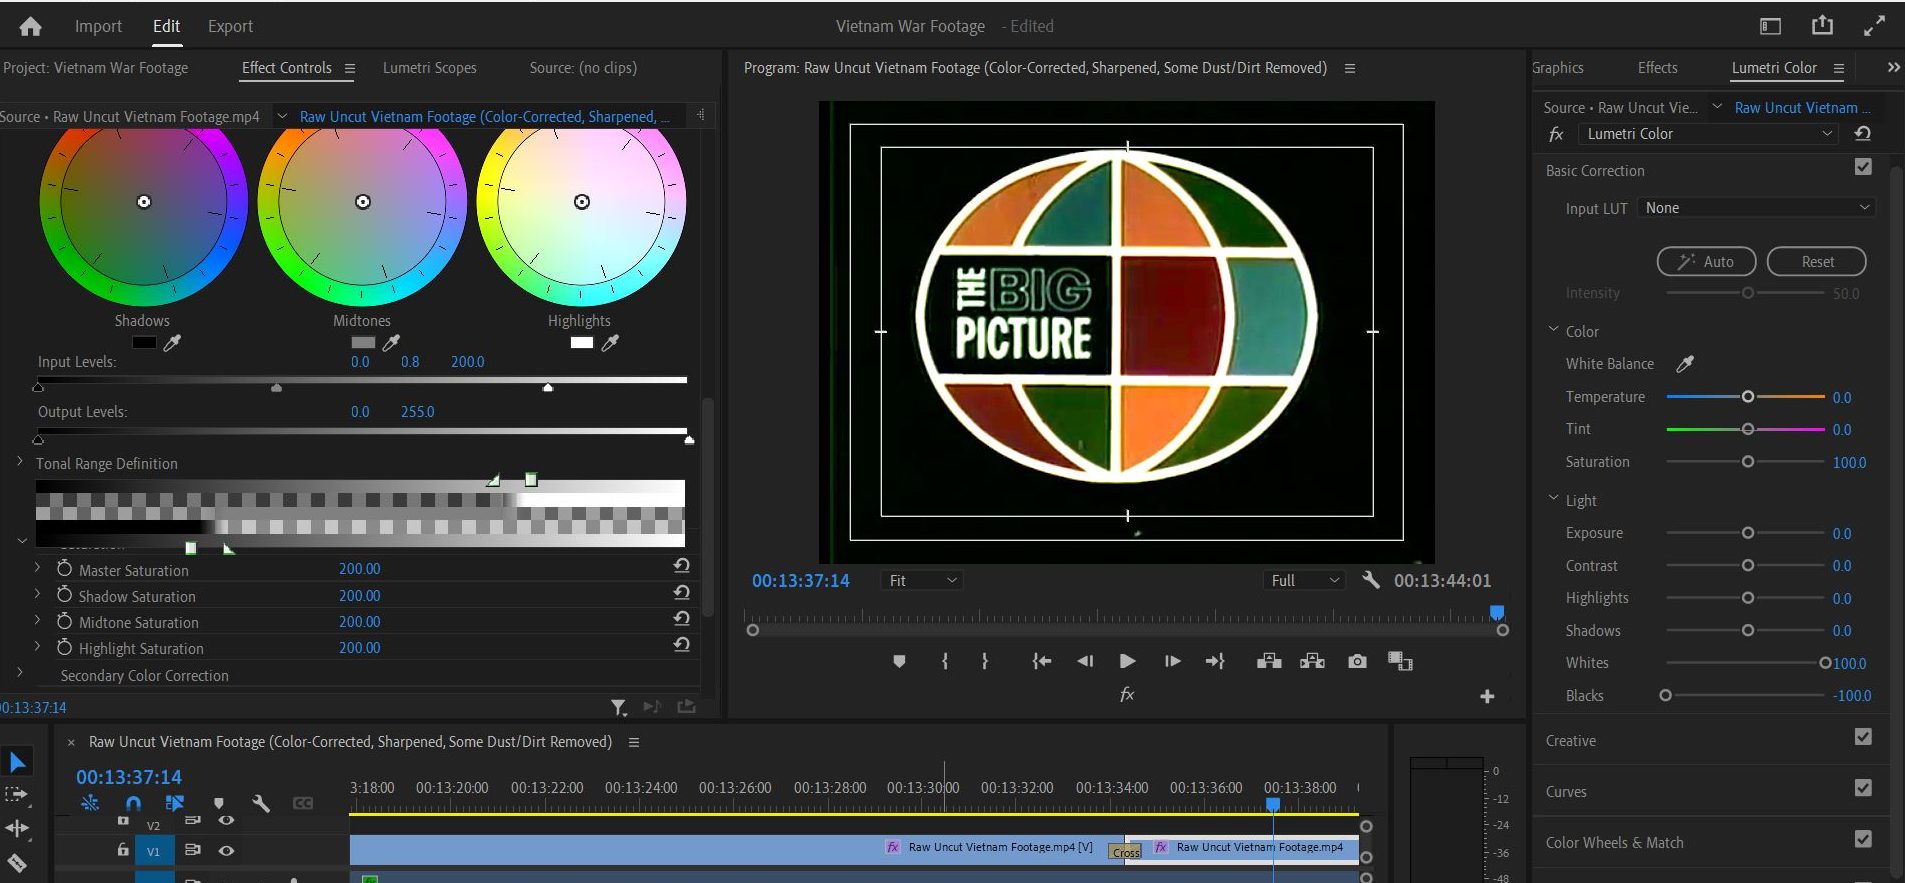Viewport: 1905px width, 883px height.
Task: Click the Shadows black color swatch
Action: coord(144,343)
